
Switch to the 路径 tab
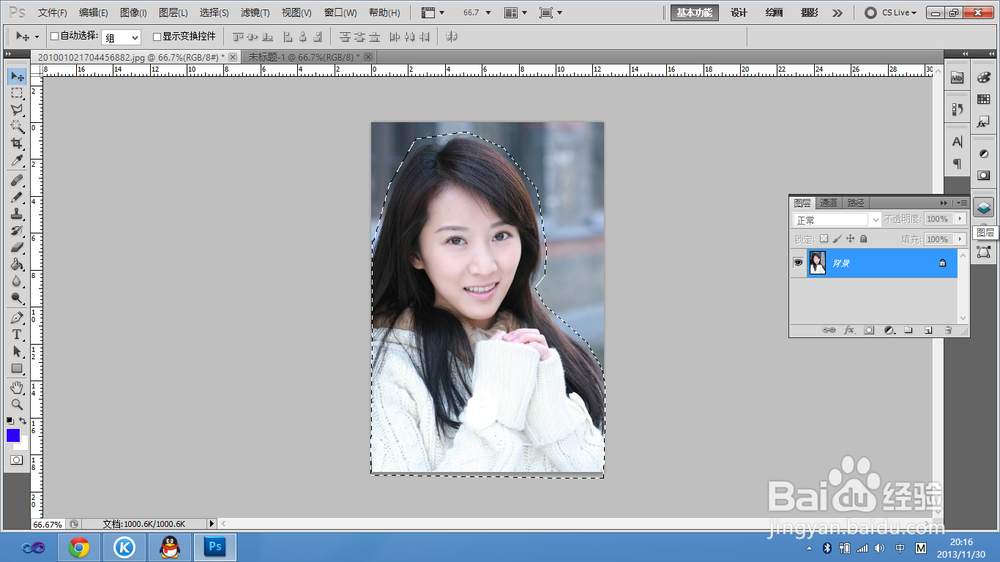(x=856, y=203)
